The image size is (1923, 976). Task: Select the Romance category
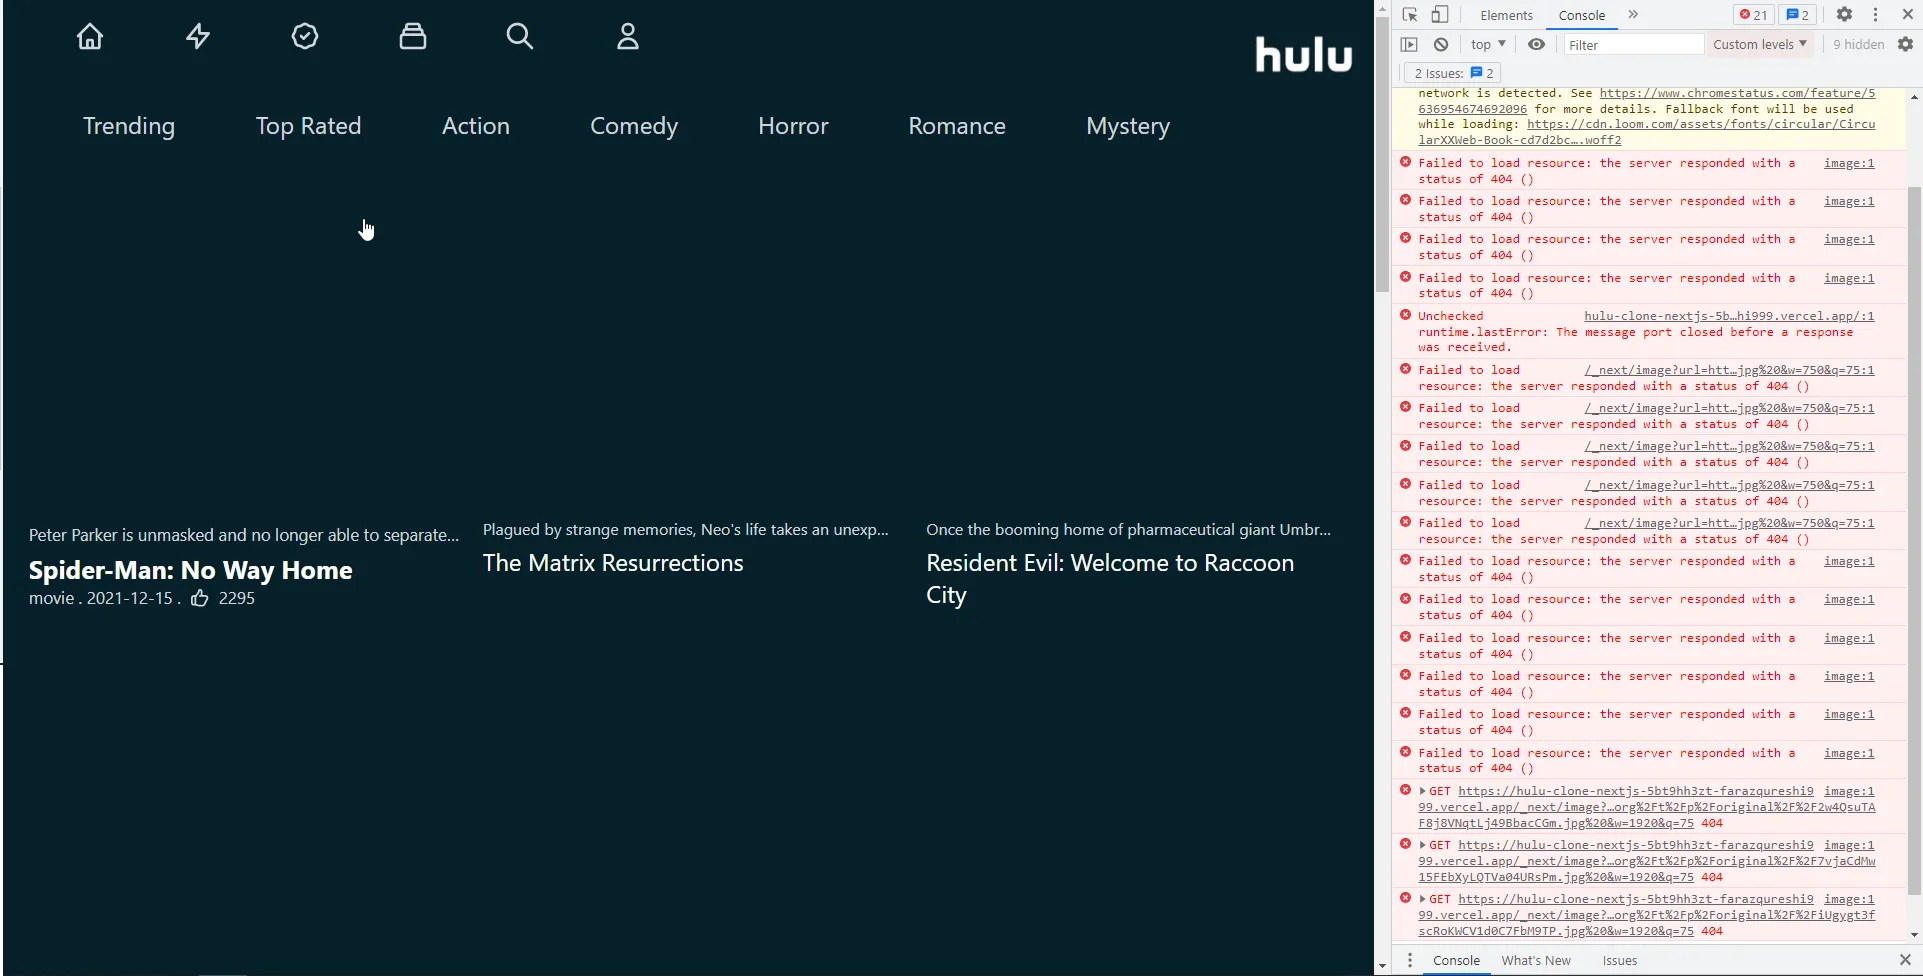click(x=957, y=126)
